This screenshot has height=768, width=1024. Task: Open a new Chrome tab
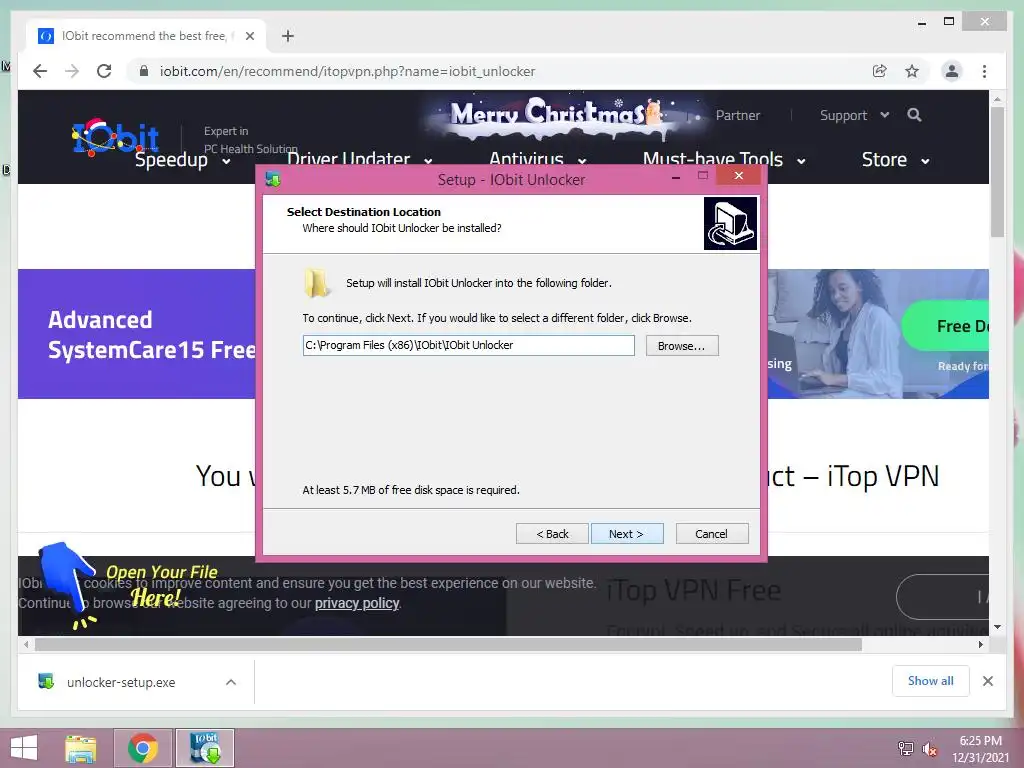click(288, 36)
